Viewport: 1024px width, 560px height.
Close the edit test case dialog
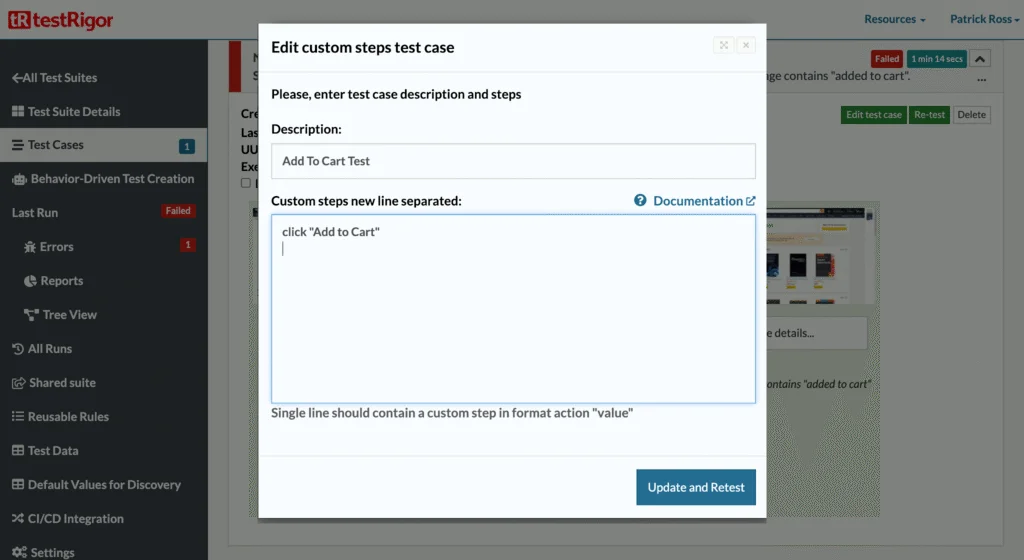click(746, 45)
